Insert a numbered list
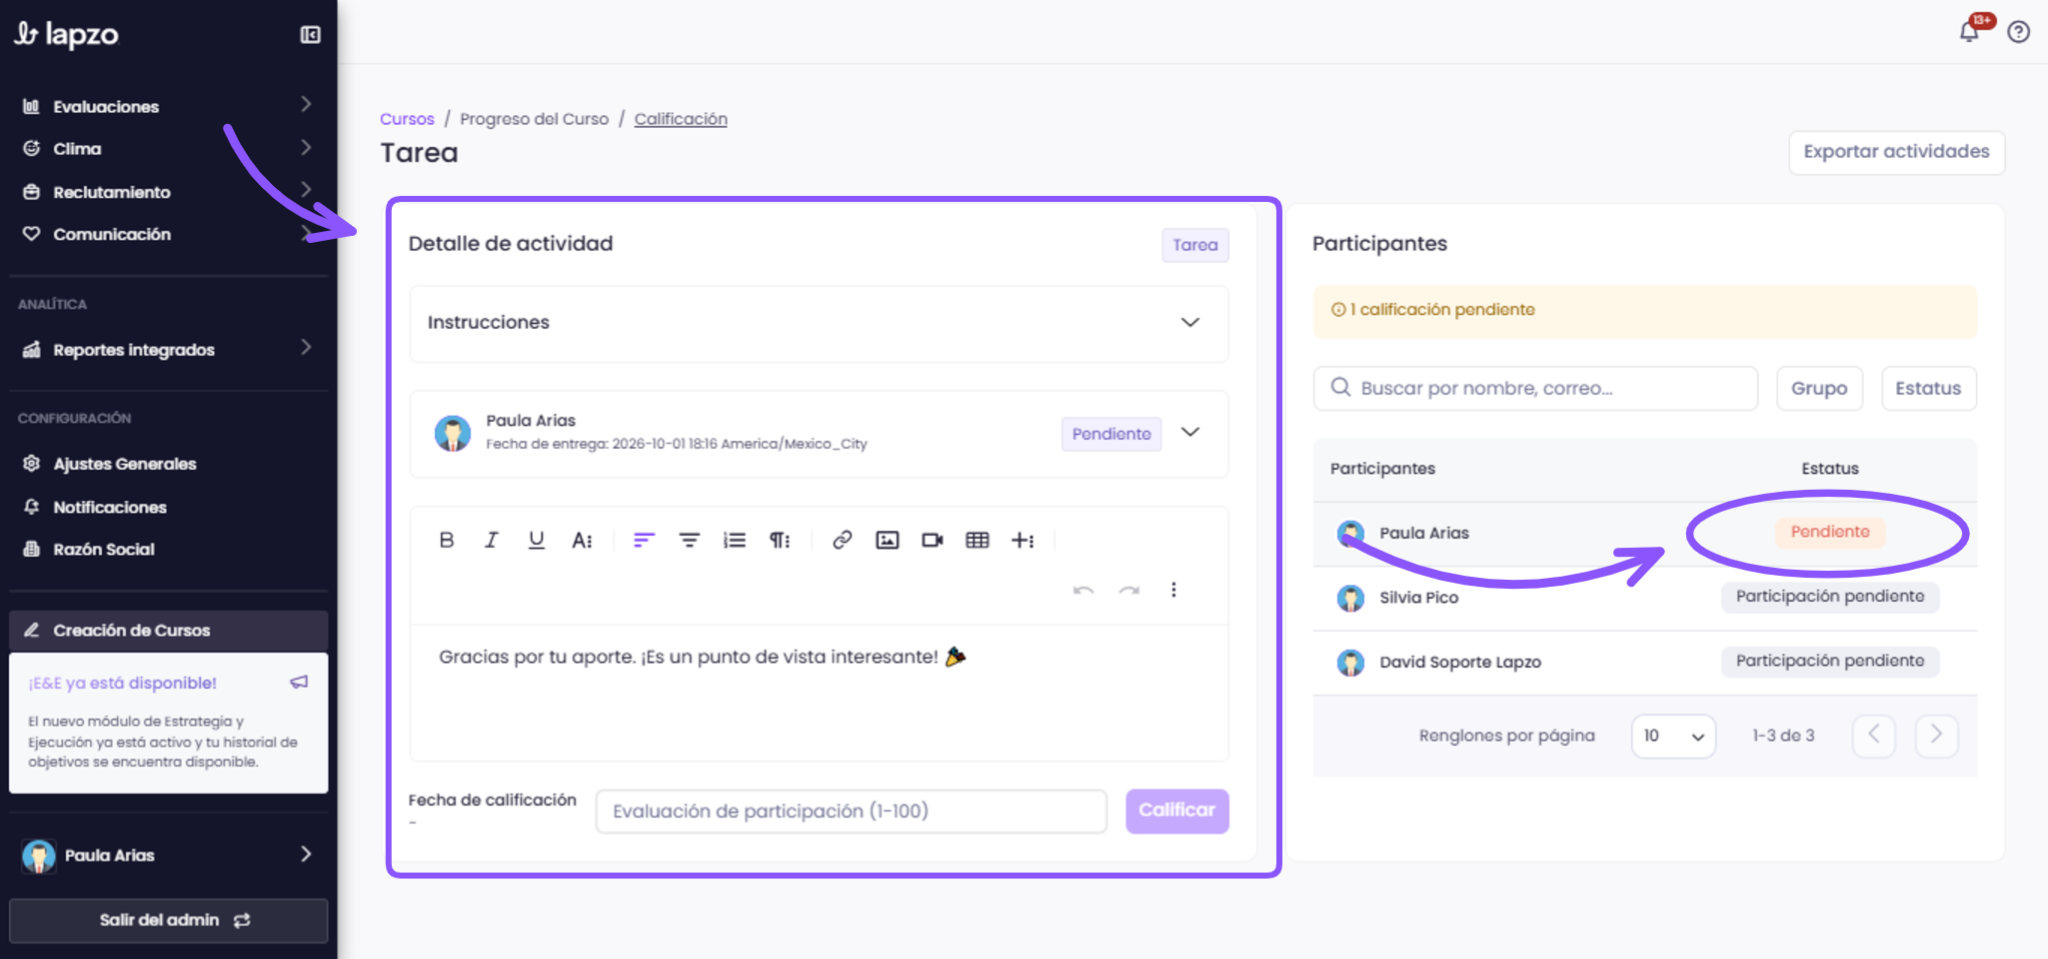Screen dimensions: 2048x959 (734, 540)
